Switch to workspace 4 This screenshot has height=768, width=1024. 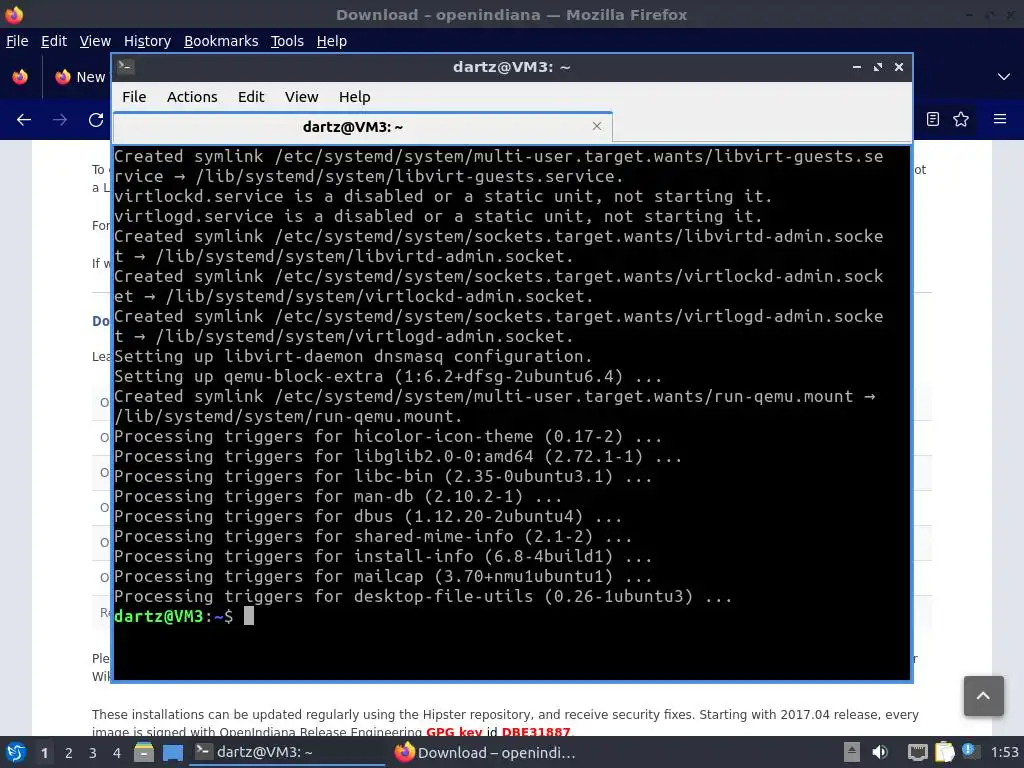[117, 753]
